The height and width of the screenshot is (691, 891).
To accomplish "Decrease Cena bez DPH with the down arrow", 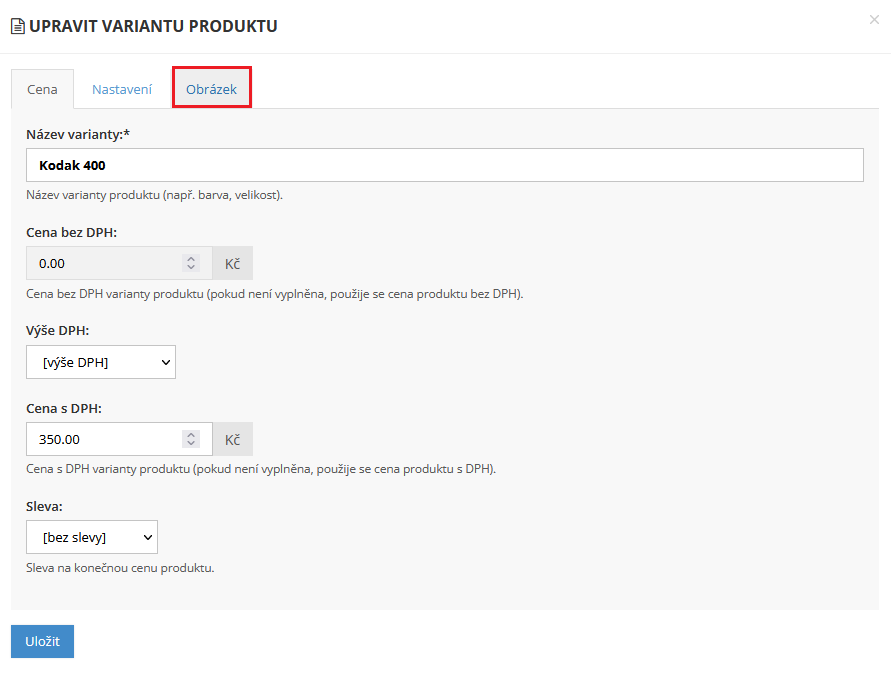I will tap(191, 268).
